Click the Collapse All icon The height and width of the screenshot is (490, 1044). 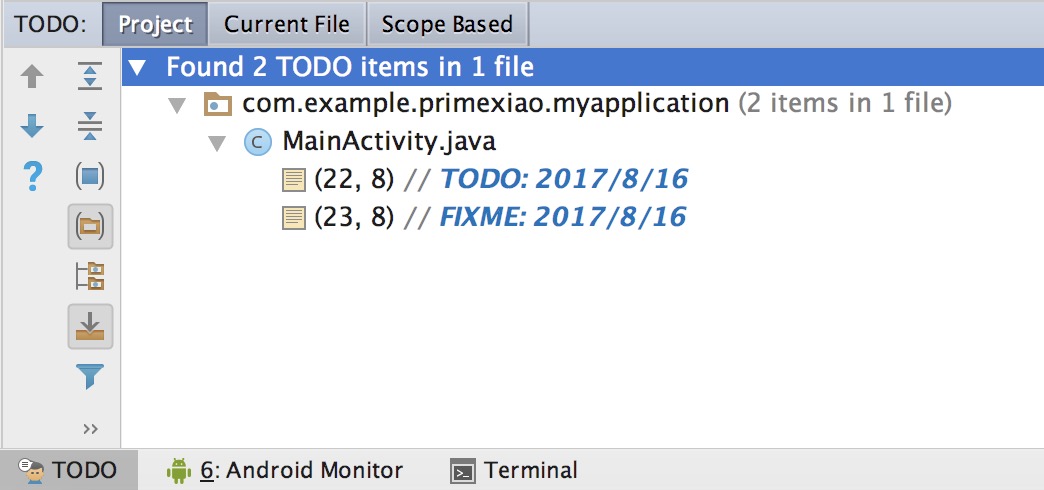(x=90, y=126)
